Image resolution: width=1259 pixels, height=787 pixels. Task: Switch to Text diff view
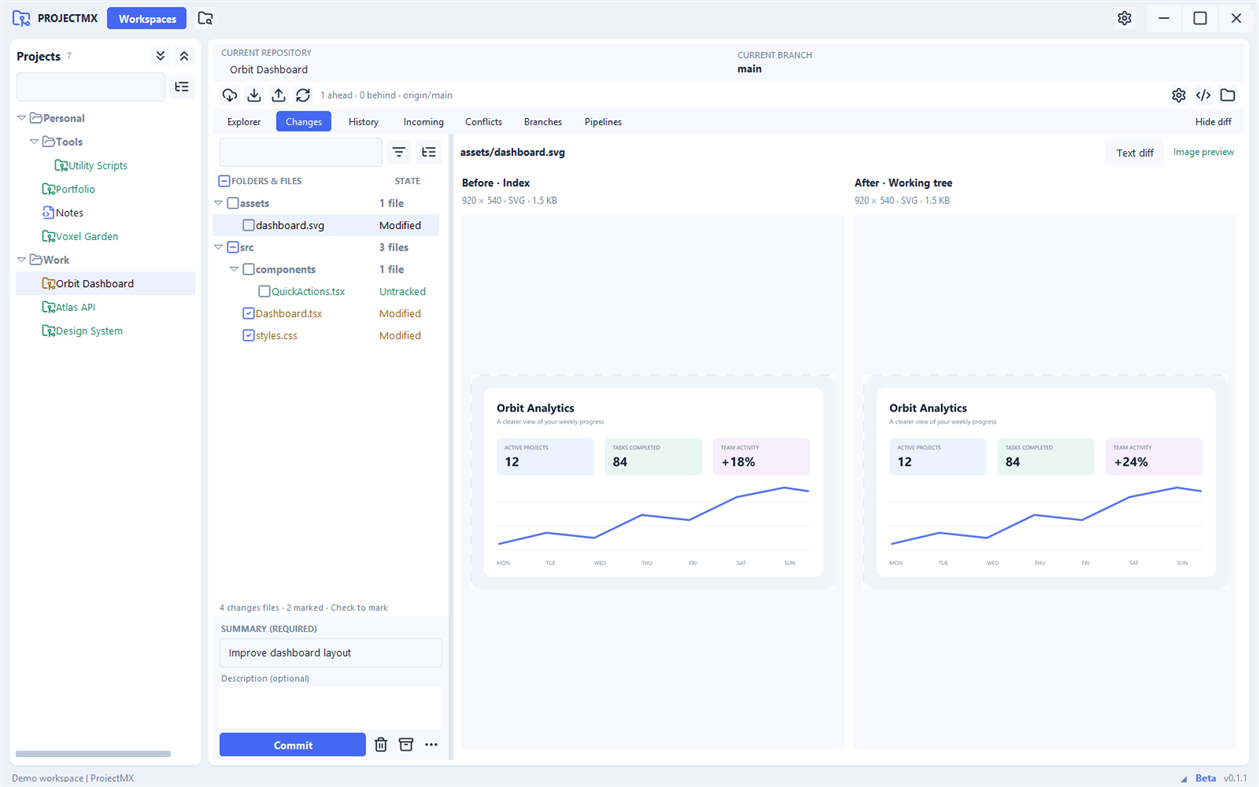1135,153
